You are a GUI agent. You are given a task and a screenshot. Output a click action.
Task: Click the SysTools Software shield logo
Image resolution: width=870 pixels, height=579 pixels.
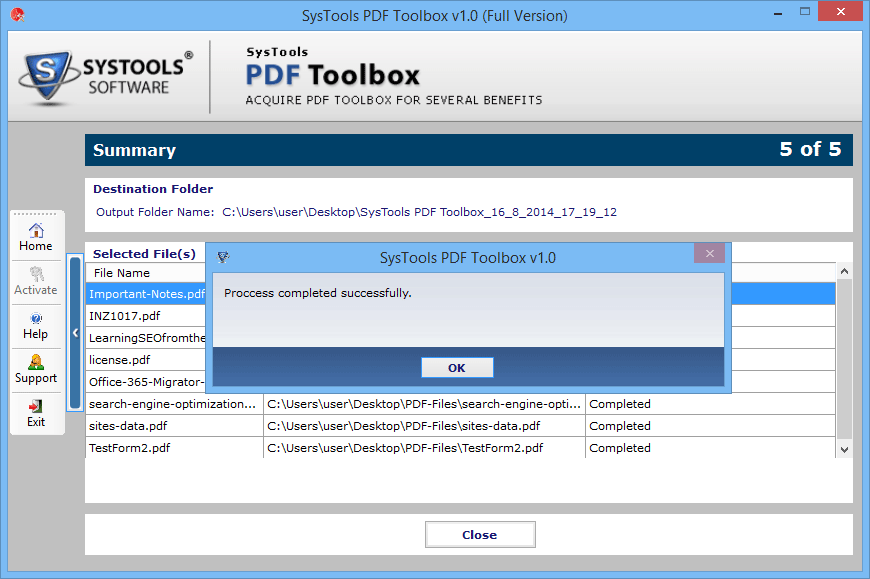47,76
